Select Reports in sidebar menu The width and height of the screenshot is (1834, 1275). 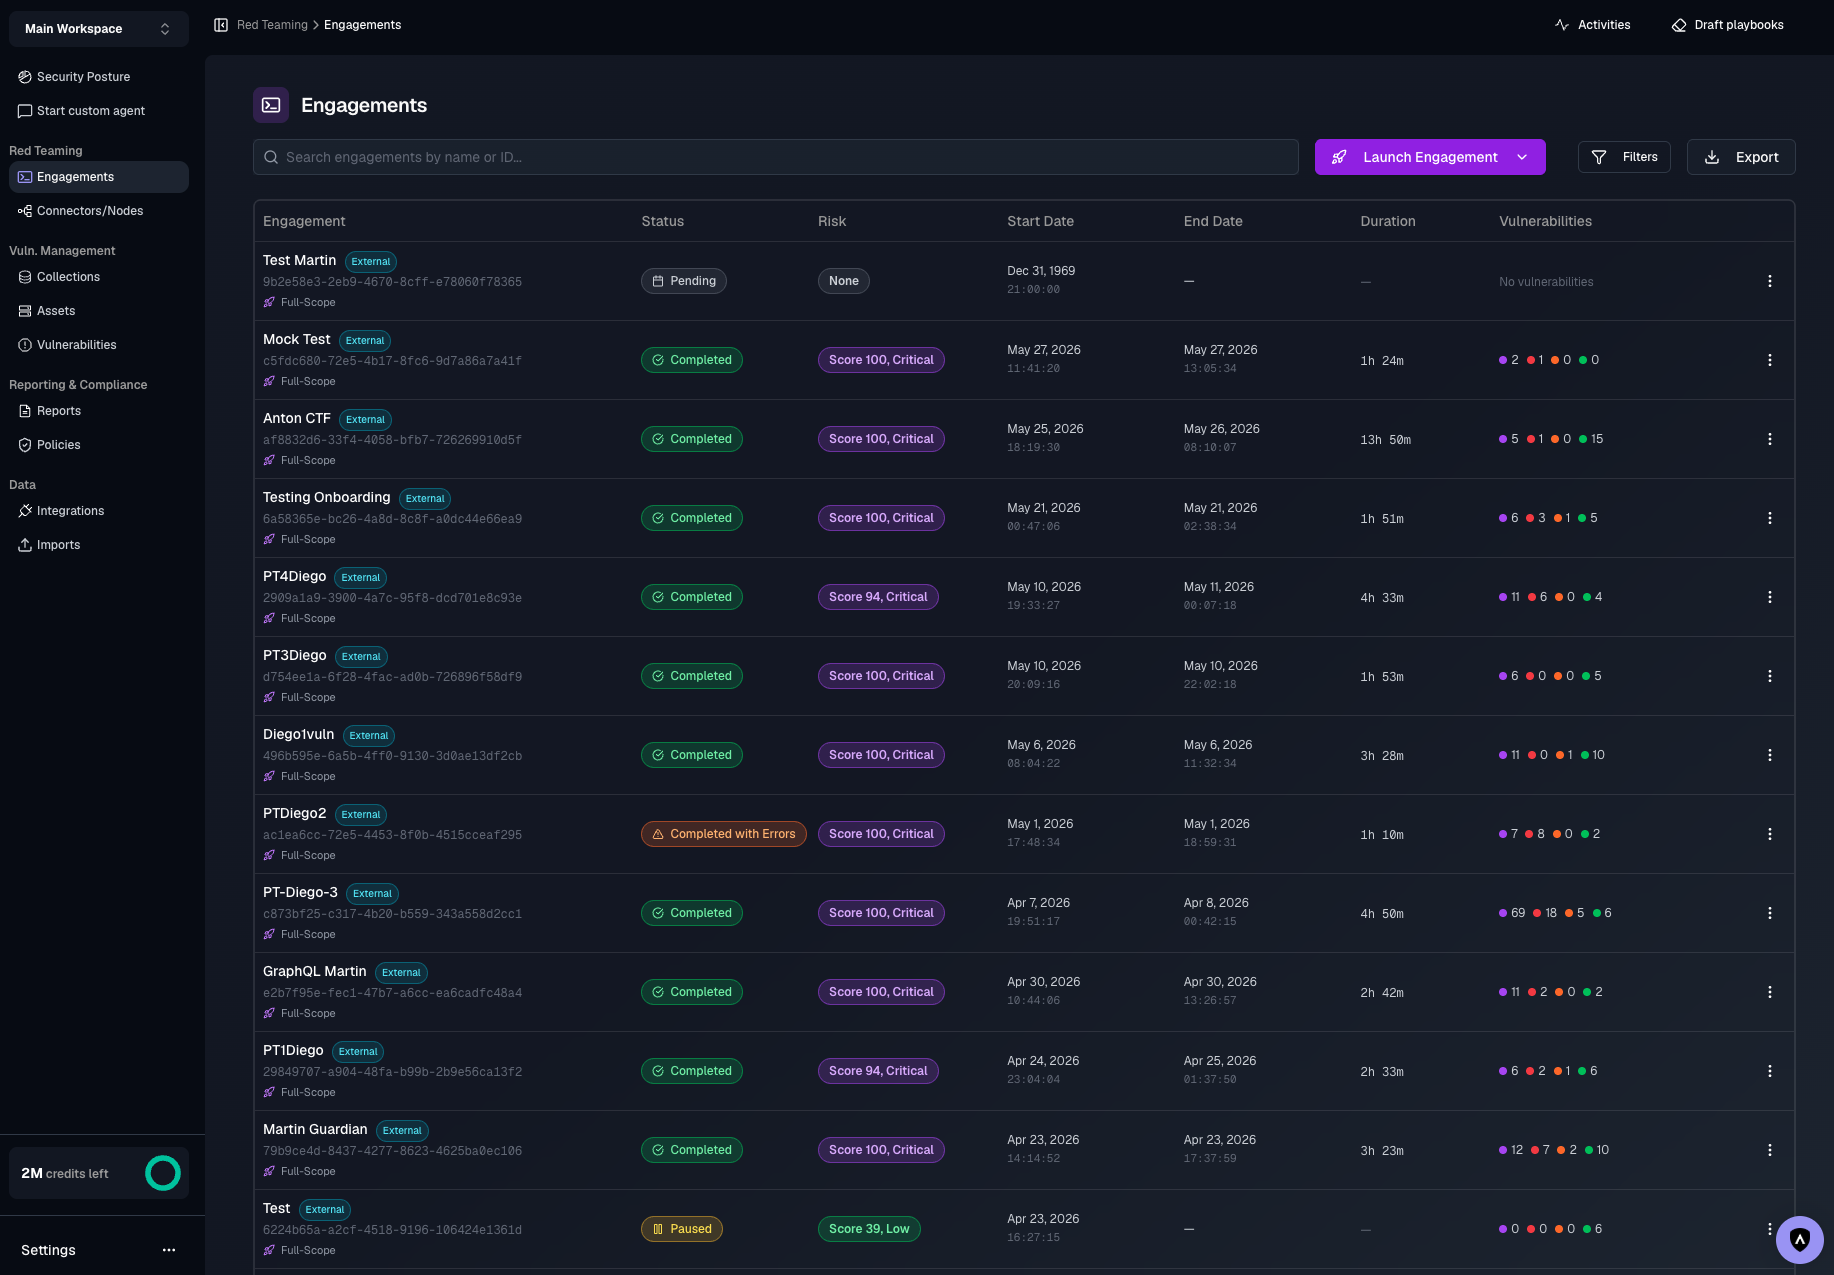(59, 411)
